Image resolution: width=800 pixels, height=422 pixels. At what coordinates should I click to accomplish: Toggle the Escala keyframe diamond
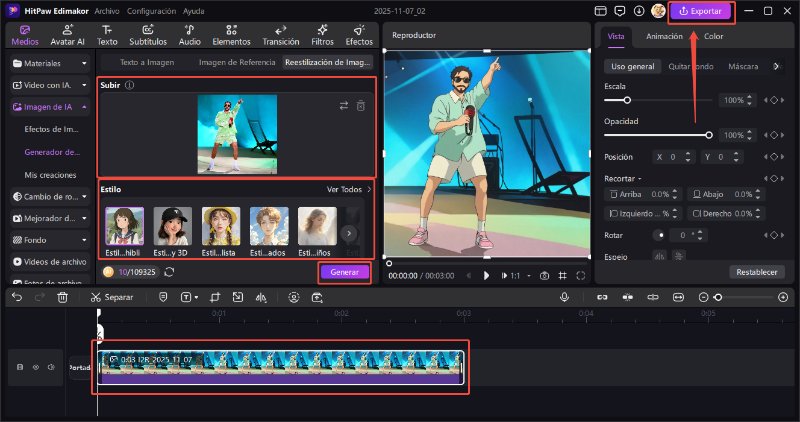(772, 101)
